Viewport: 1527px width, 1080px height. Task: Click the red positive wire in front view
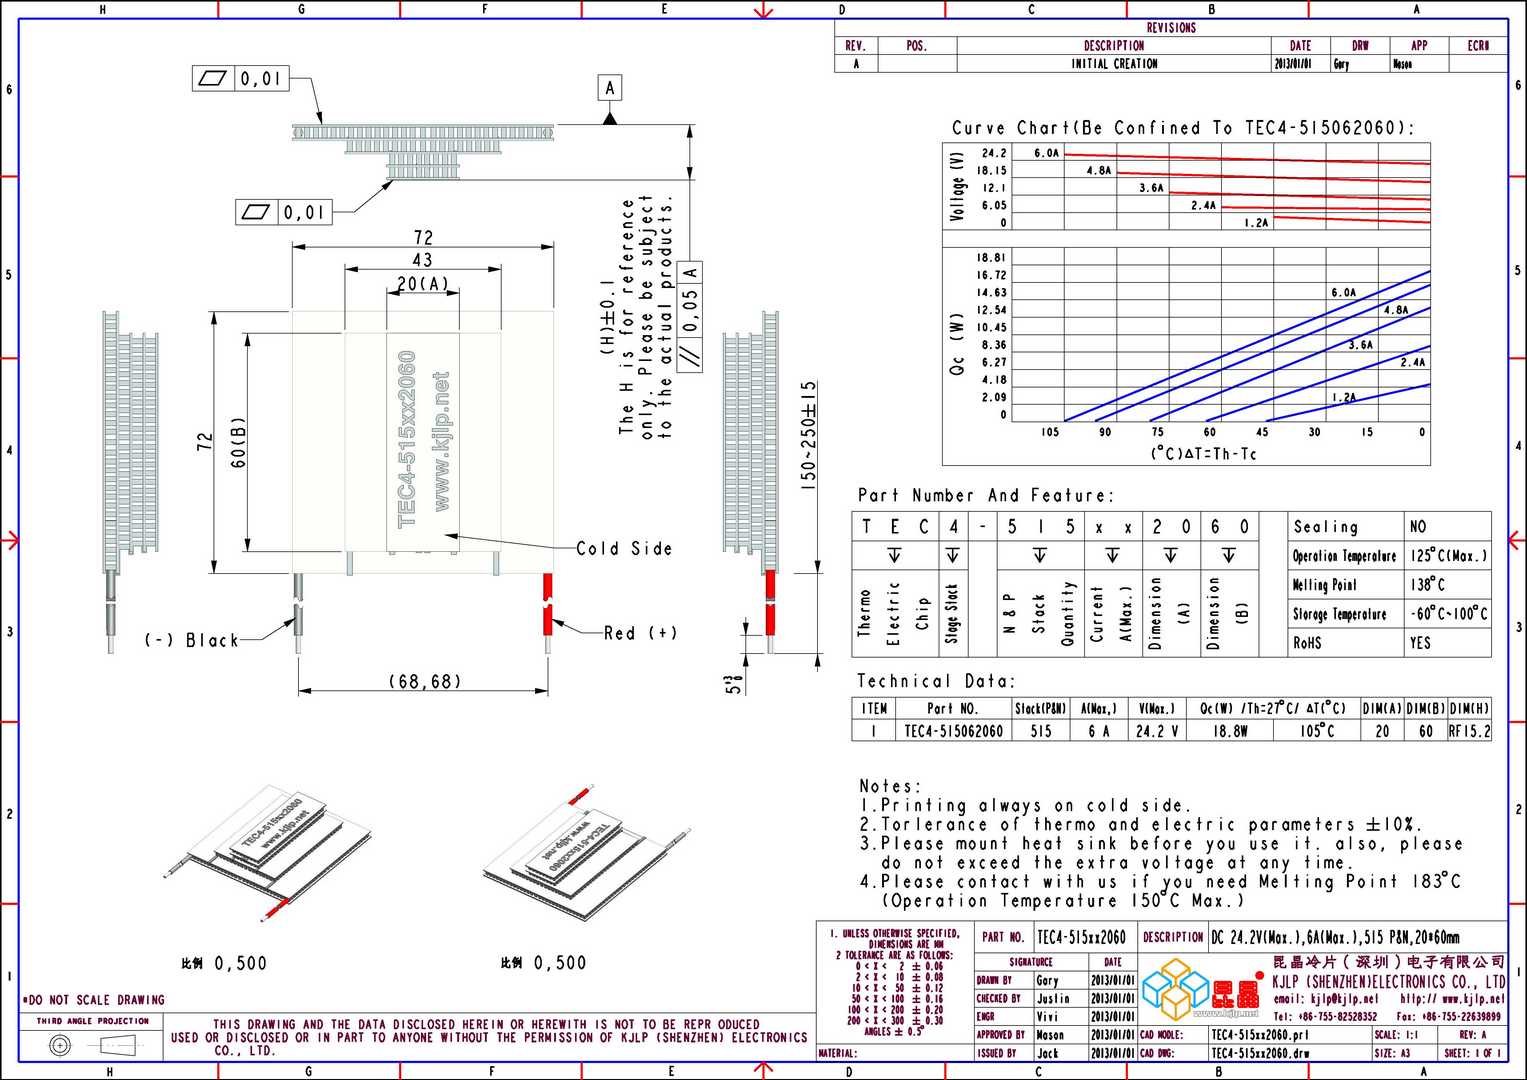click(547, 603)
